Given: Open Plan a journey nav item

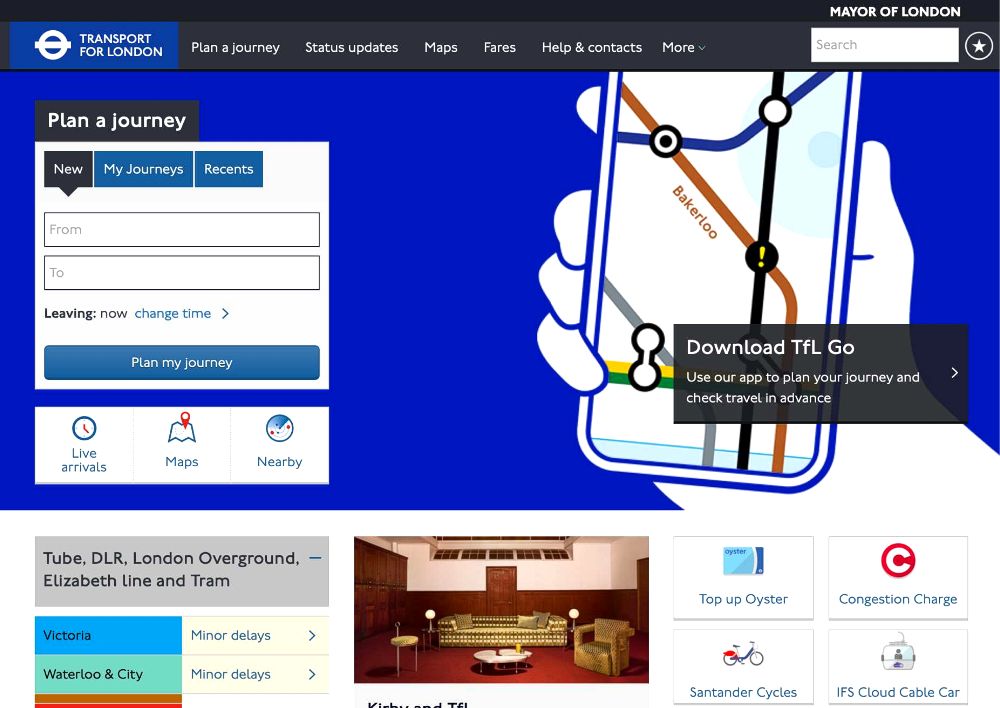Looking at the screenshot, I should (235, 47).
